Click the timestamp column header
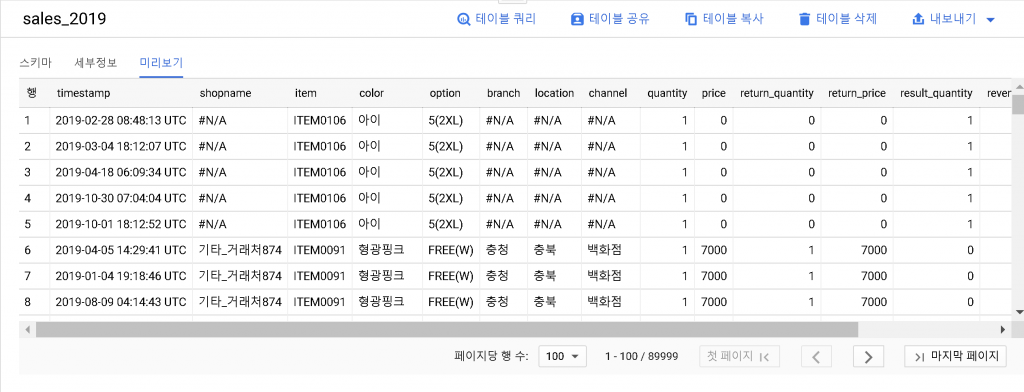Image resolution: width=1024 pixels, height=392 pixels. (x=84, y=93)
